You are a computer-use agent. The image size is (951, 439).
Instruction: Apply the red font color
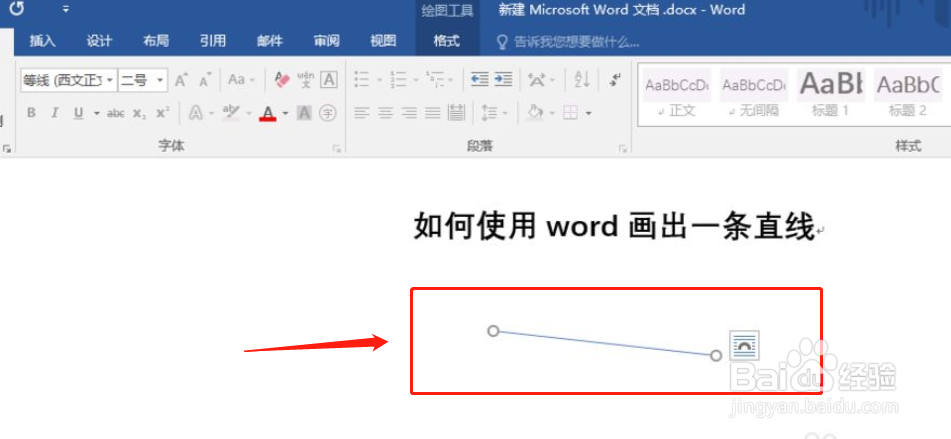coord(268,113)
